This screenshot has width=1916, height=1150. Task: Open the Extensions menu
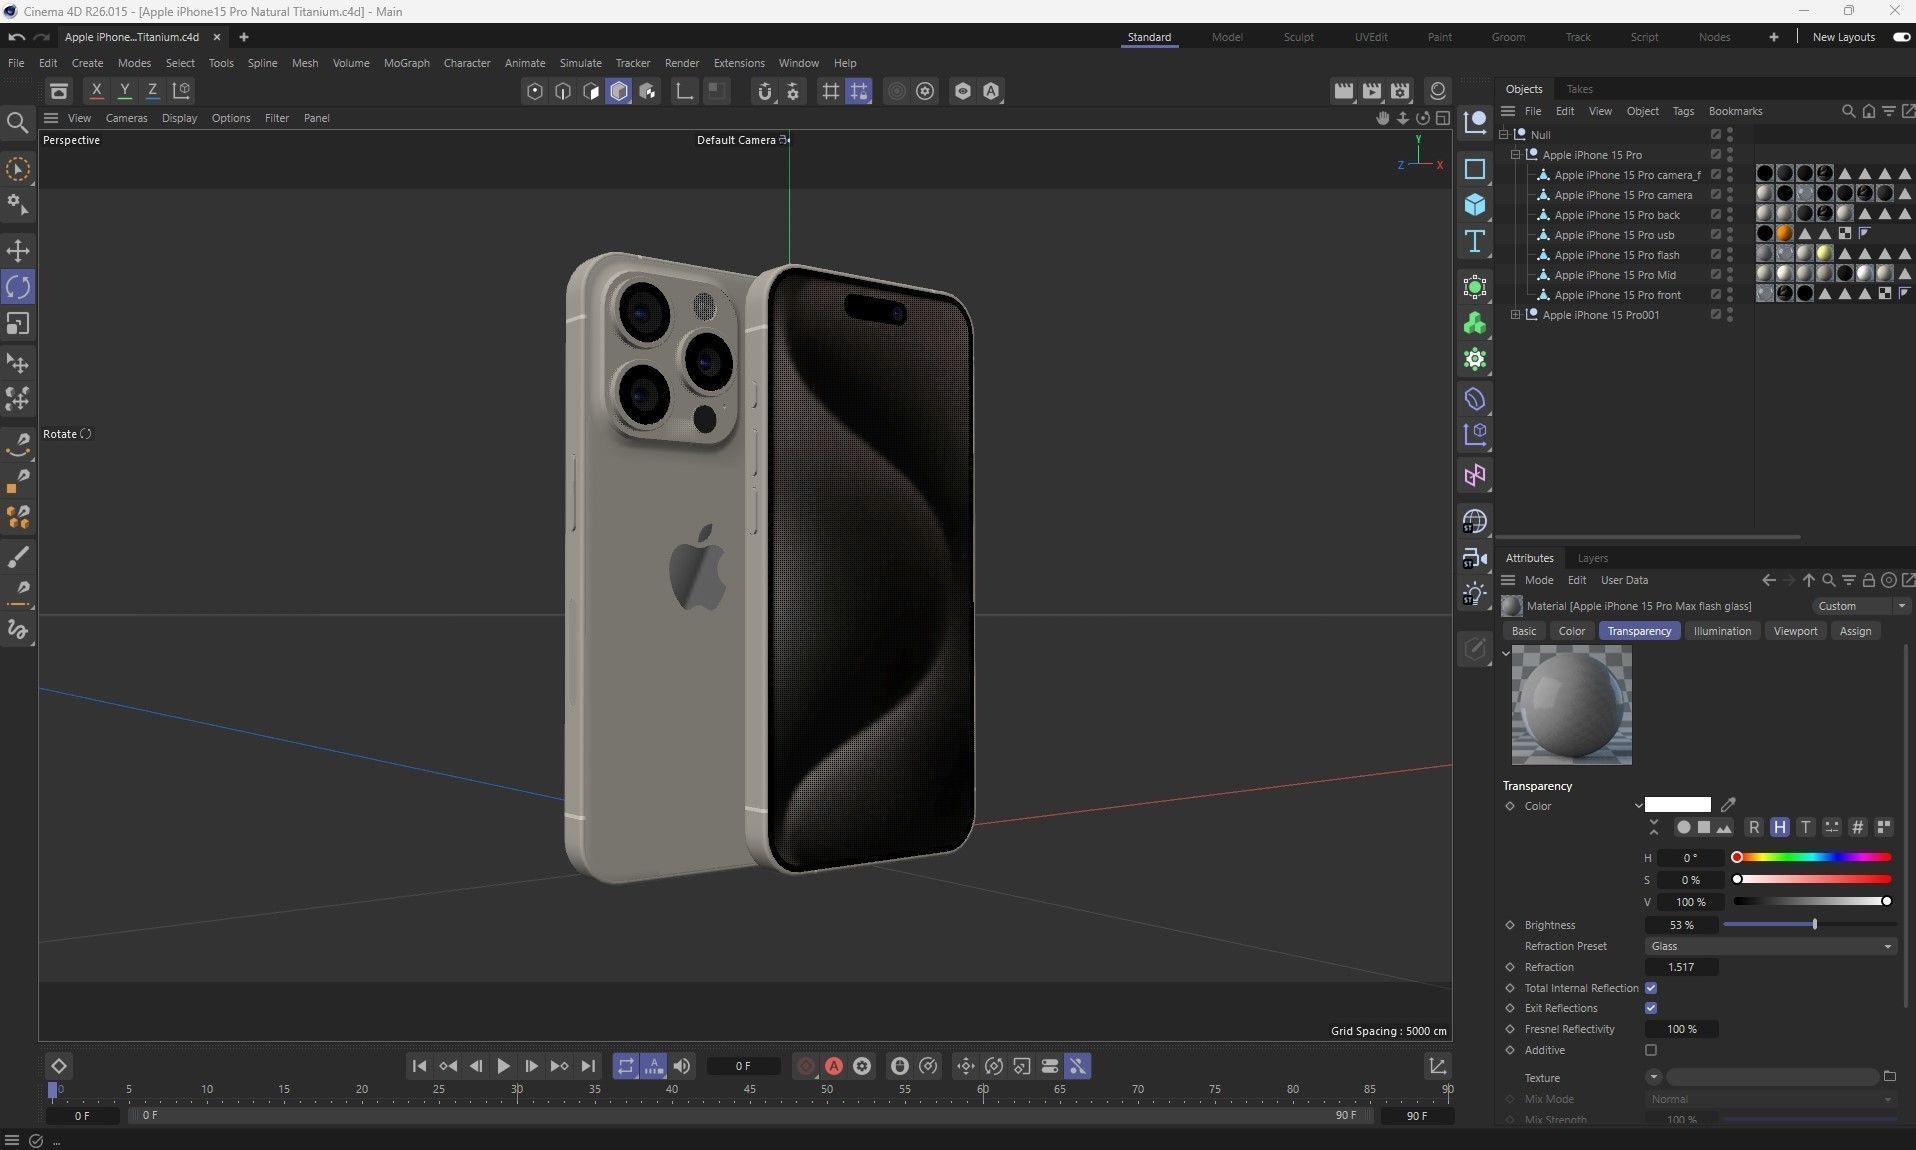click(739, 63)
